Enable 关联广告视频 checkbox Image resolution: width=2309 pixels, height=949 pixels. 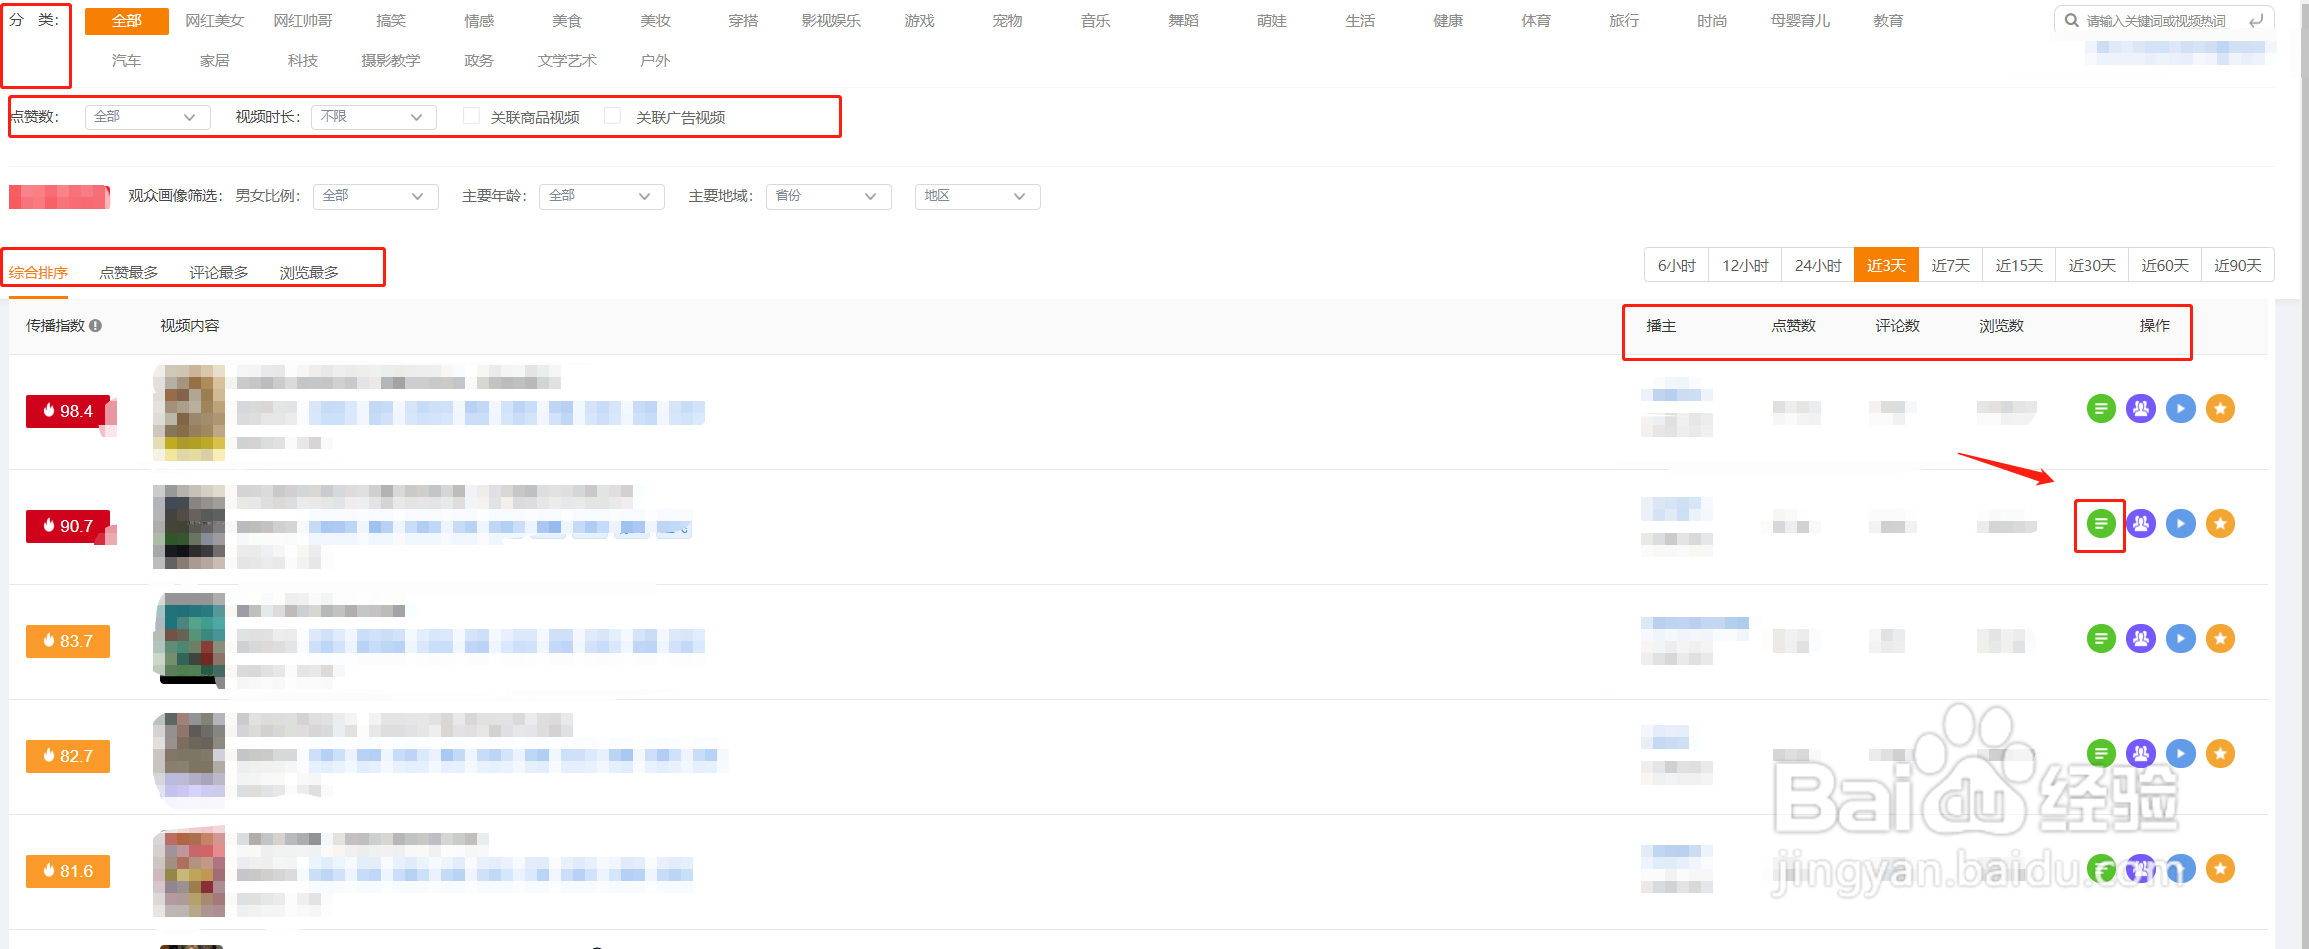[613, 116]
